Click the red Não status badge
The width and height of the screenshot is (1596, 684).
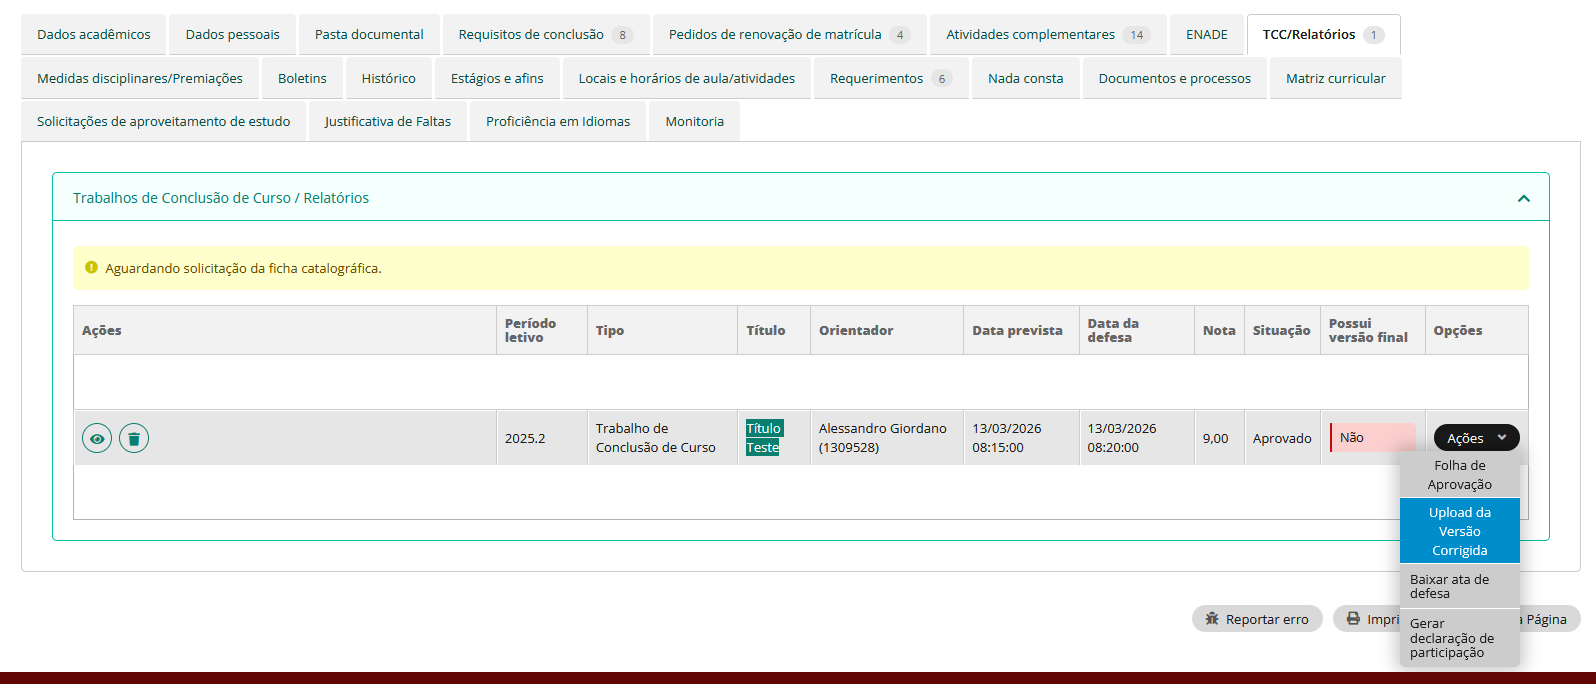click(x=1371, y=438)
